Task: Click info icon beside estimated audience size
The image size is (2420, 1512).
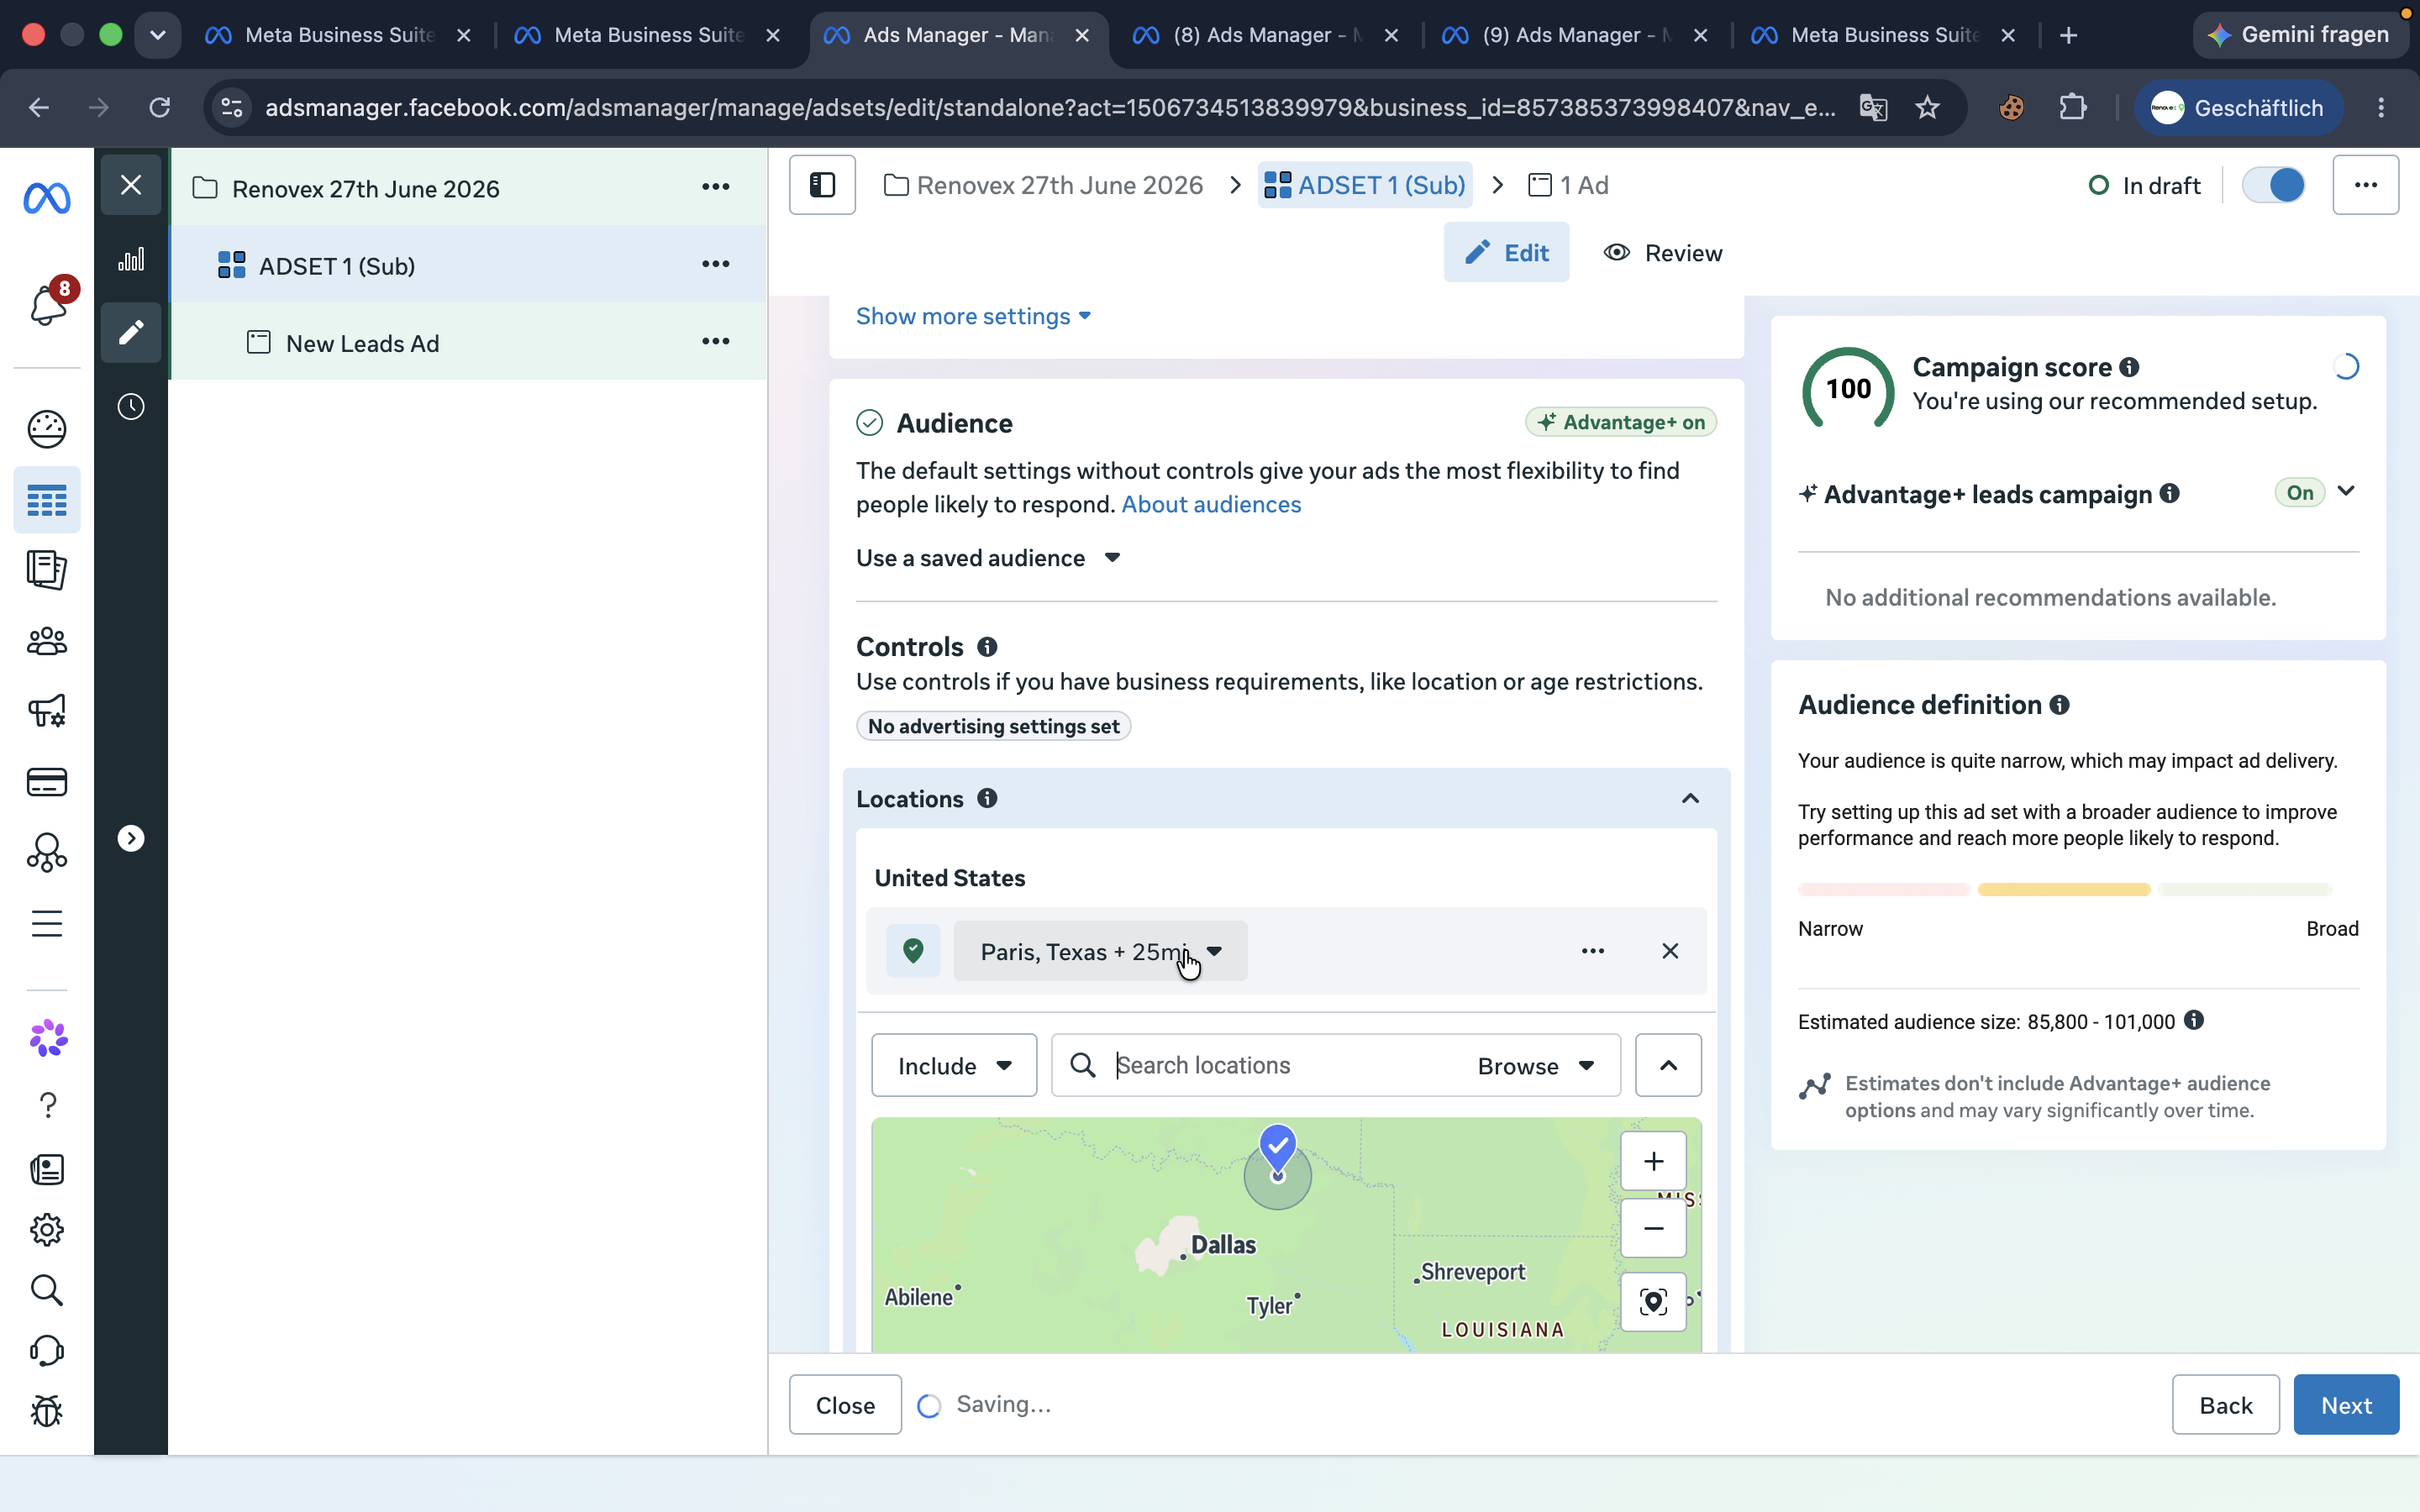Action: (2193, 1020)
